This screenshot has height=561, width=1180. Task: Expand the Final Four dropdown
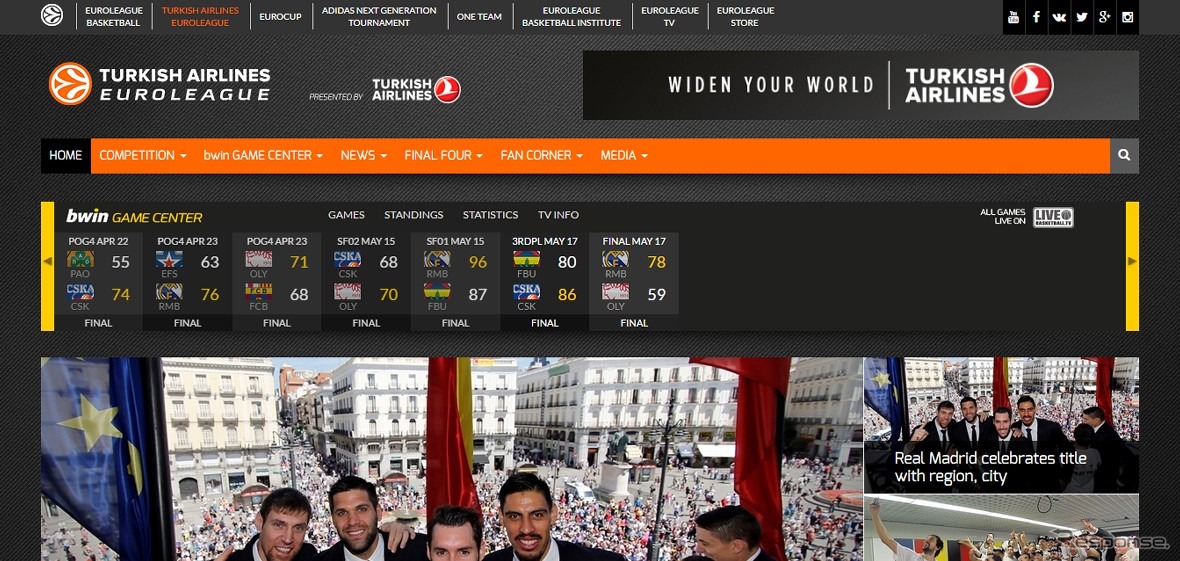(443, 156)
